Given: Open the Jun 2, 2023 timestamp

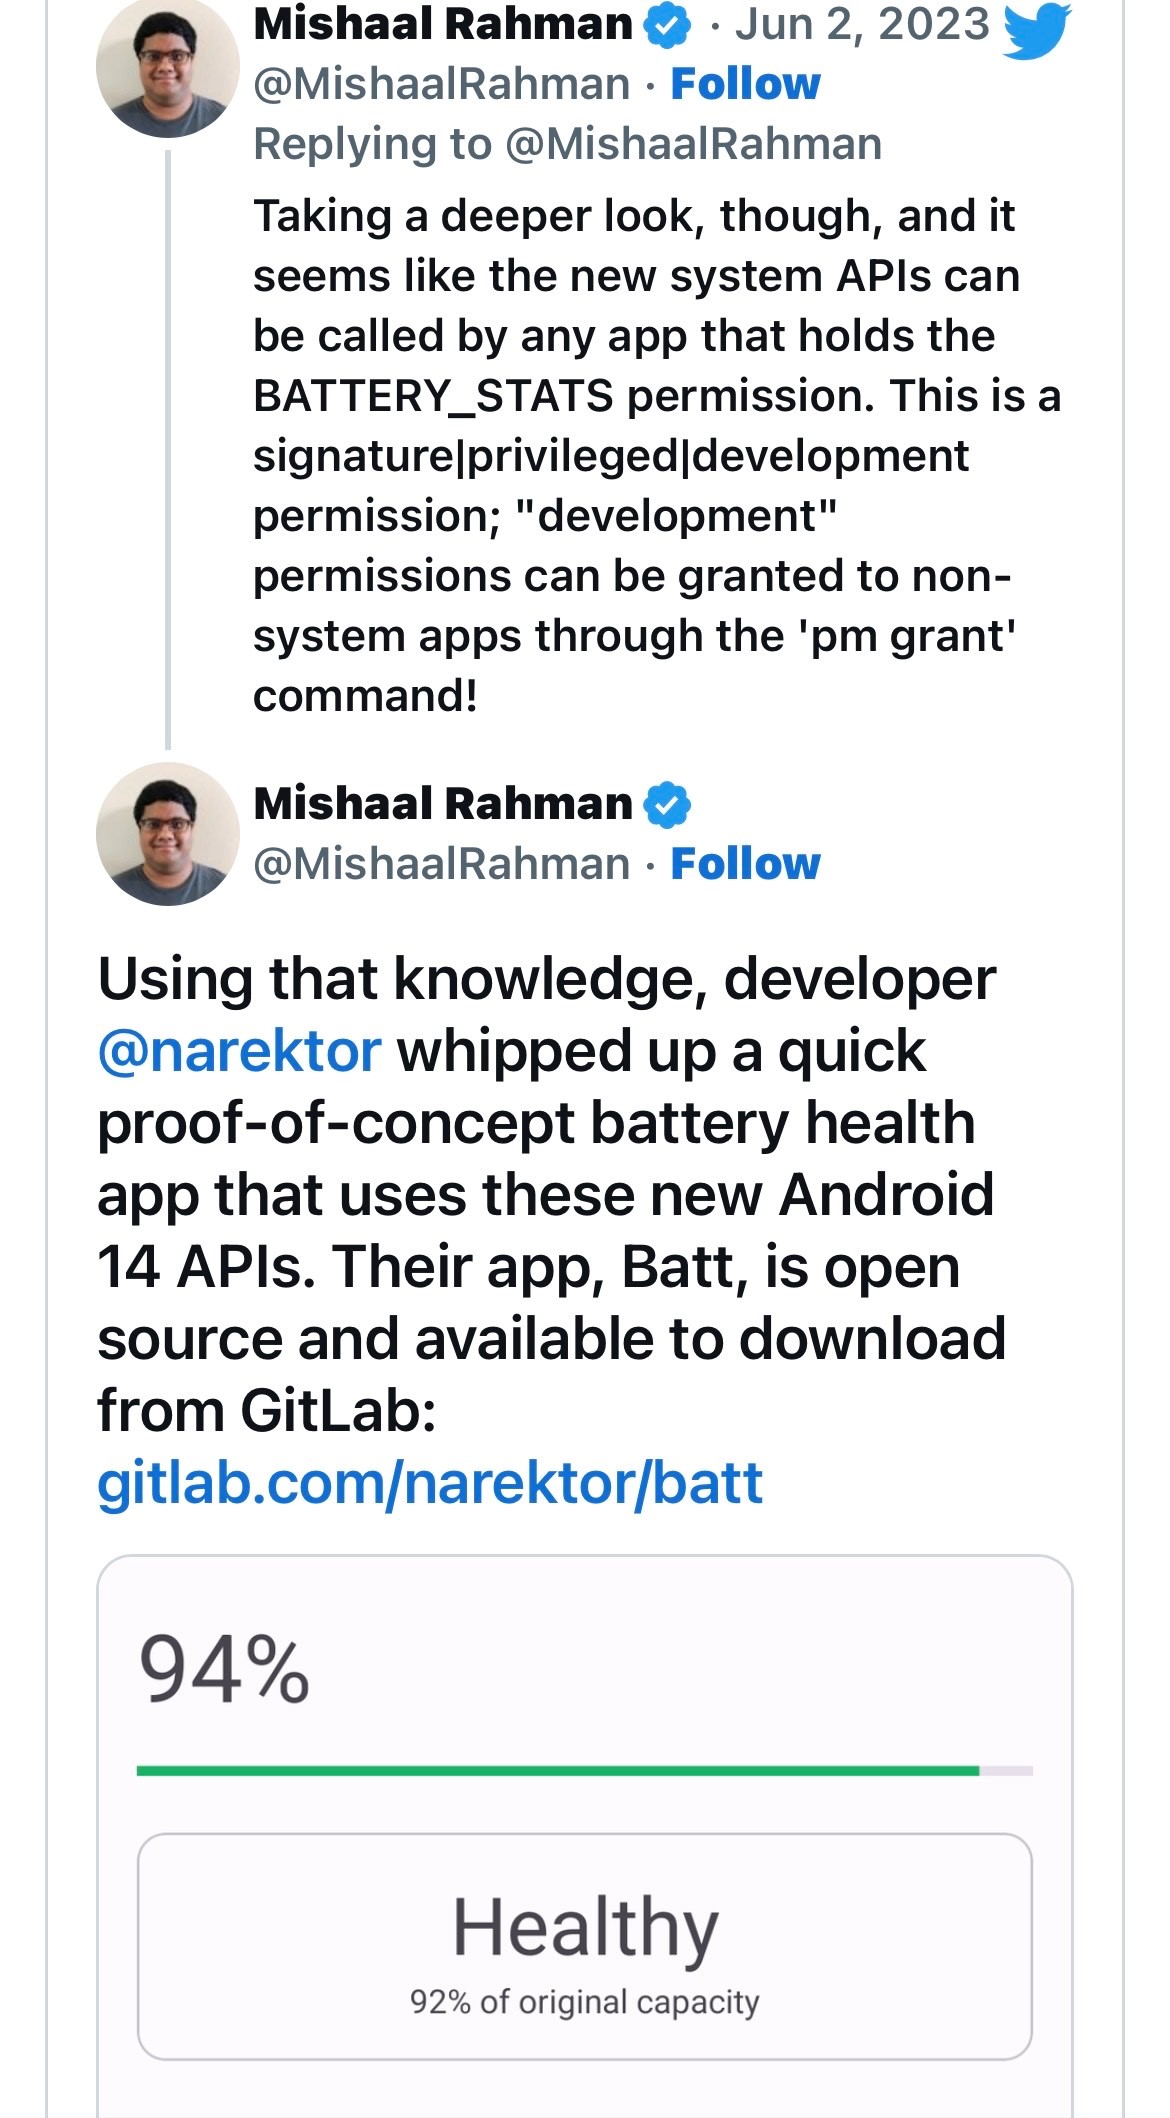Looking at the screenshot, I should click(862, 24).
